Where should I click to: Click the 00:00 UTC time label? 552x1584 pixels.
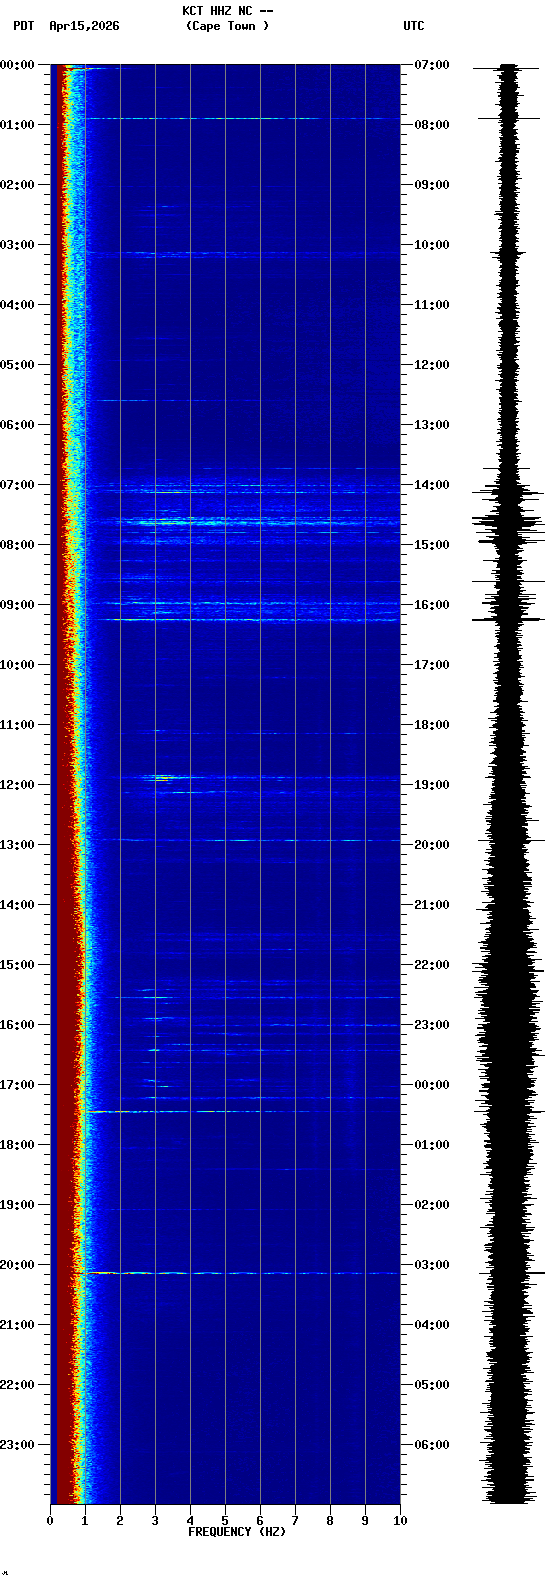coord(432,1085)
